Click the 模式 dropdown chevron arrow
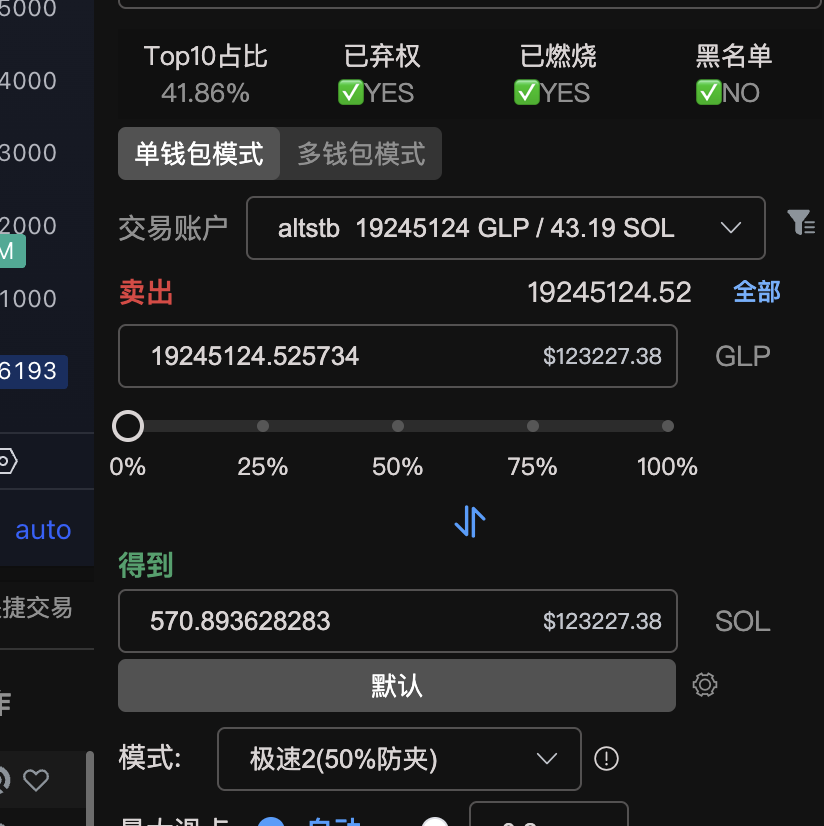This screenshot has height=826, width=824. coord(547,759)
